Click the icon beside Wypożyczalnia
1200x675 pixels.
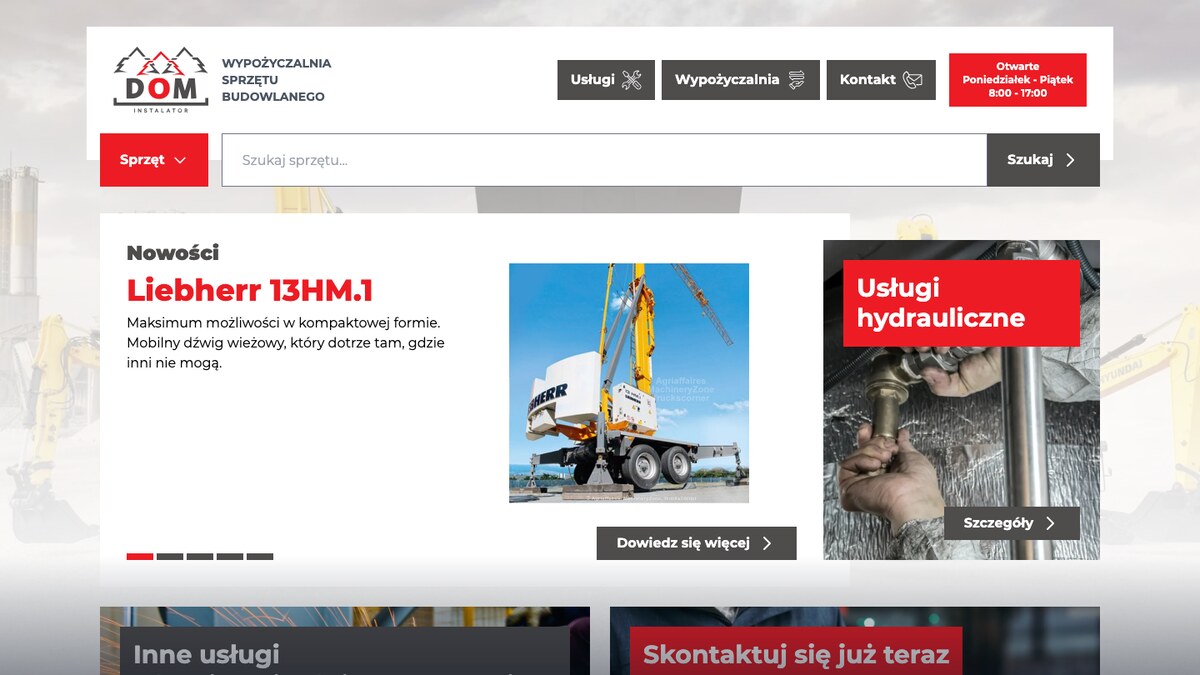[796, 80]
